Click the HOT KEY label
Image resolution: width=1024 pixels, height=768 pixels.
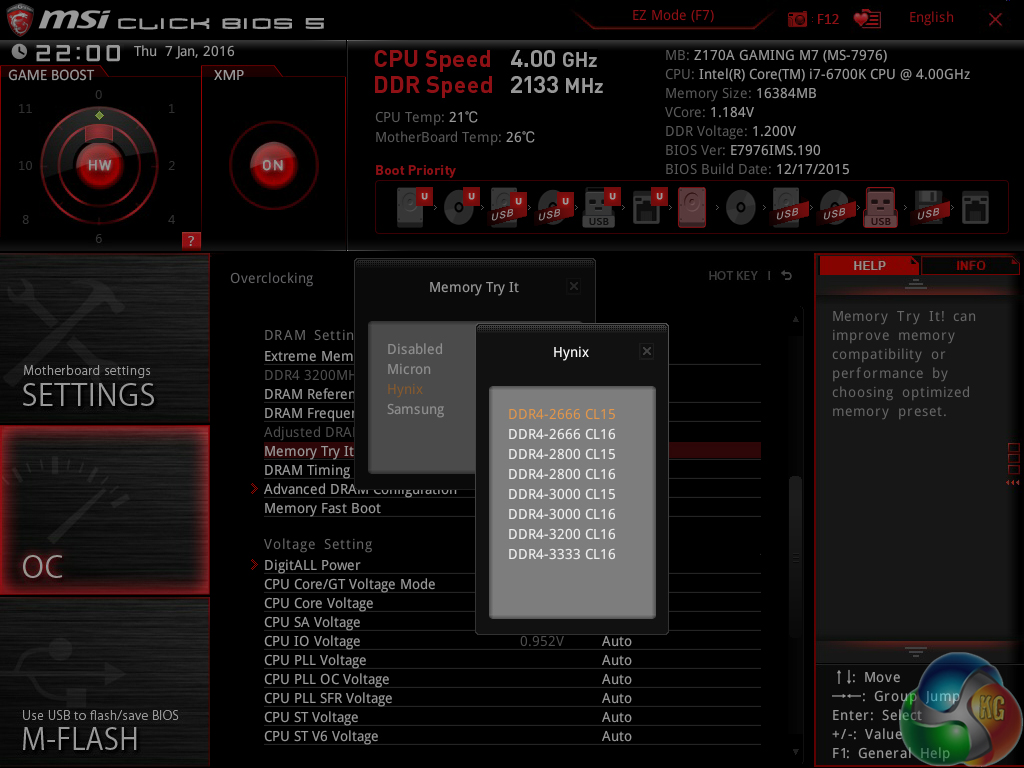click(733, 276)
